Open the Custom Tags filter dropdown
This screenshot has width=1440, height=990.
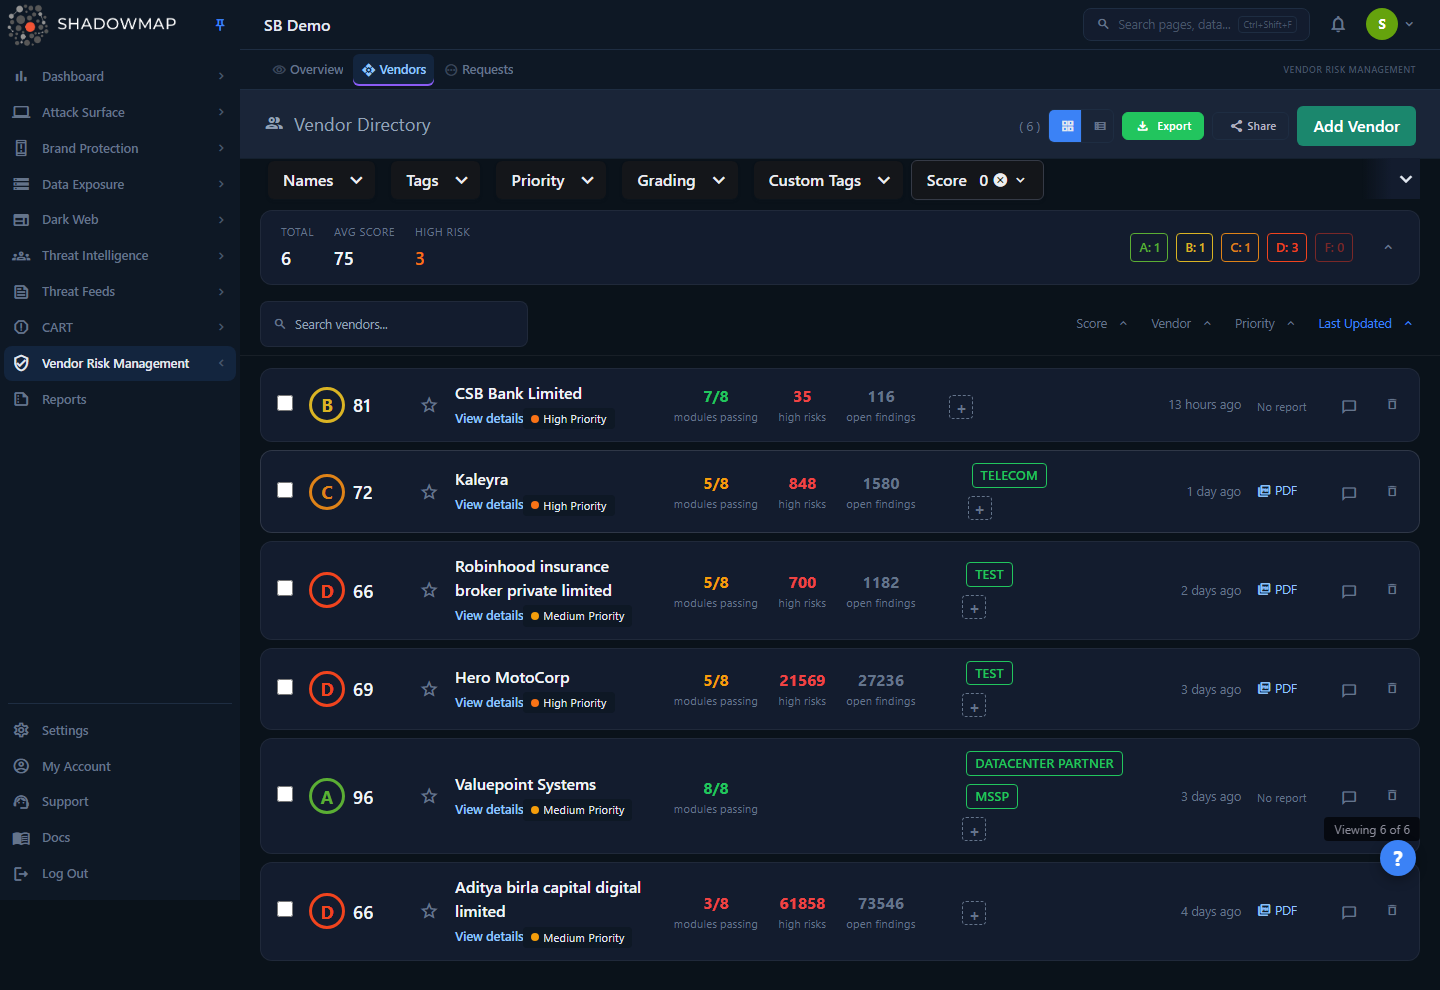(x=828, y=180)
